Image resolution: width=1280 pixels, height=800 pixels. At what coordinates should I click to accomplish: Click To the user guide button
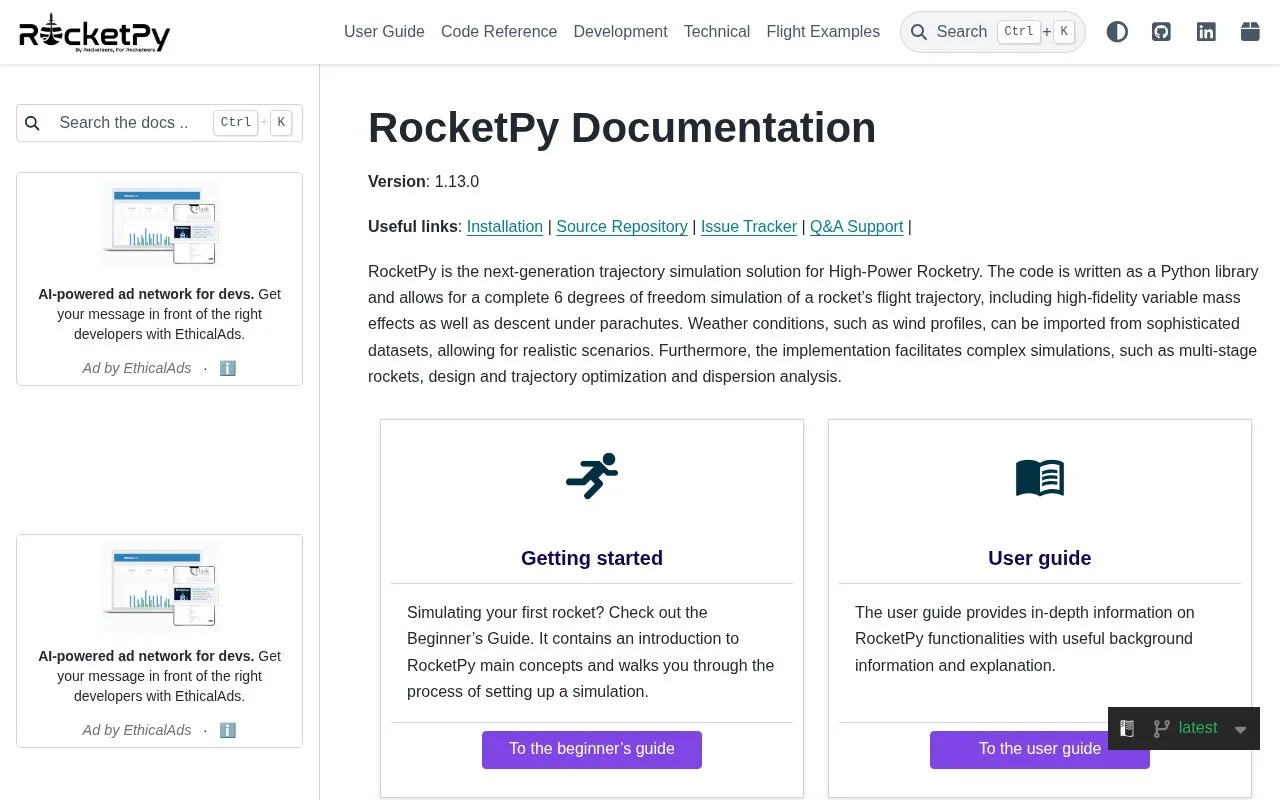click(1040, 749)
